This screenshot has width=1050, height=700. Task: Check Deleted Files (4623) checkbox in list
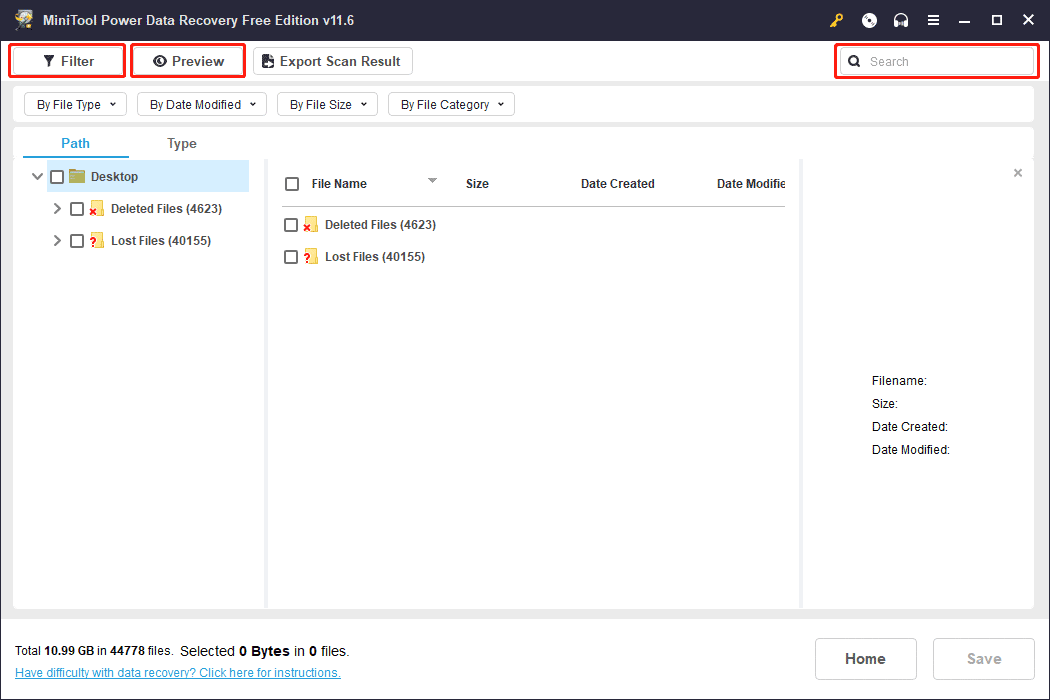coord(291,225)
